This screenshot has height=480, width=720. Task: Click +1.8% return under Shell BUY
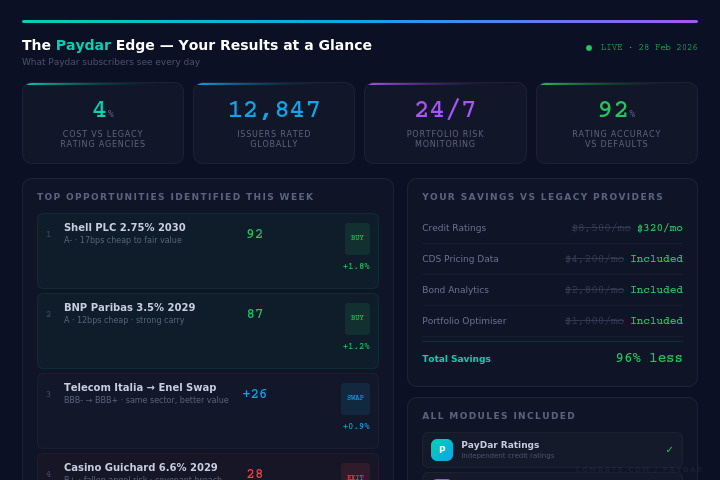coord(356,266)
